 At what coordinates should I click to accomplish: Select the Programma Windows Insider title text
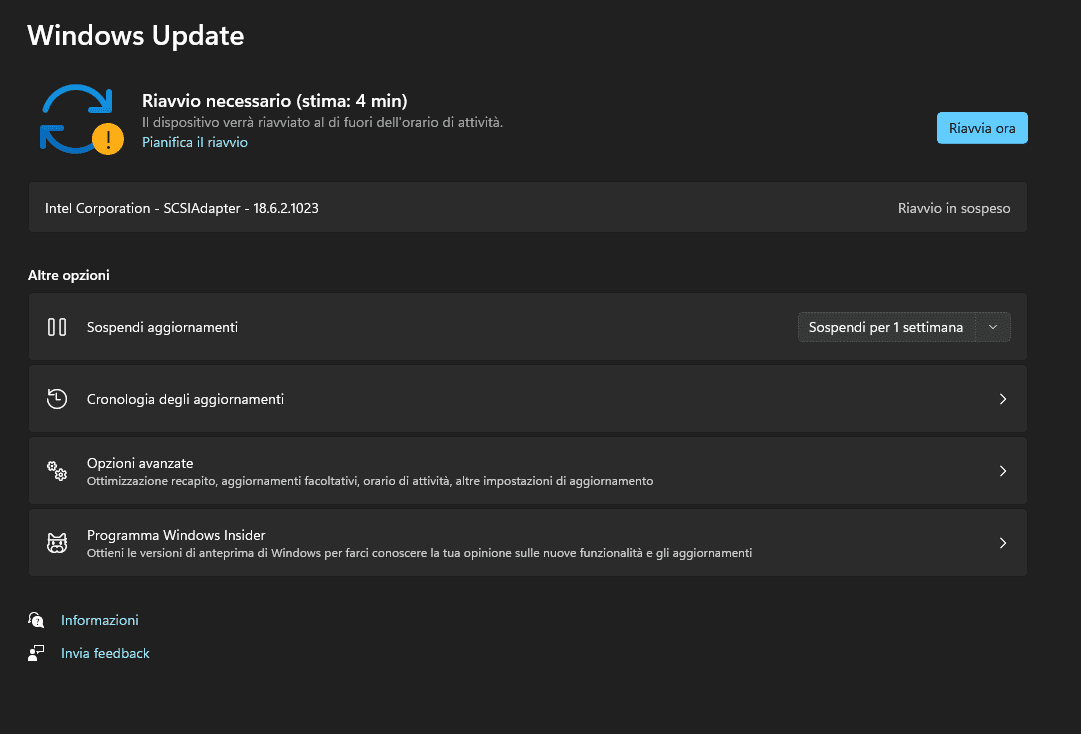[176, 535]
